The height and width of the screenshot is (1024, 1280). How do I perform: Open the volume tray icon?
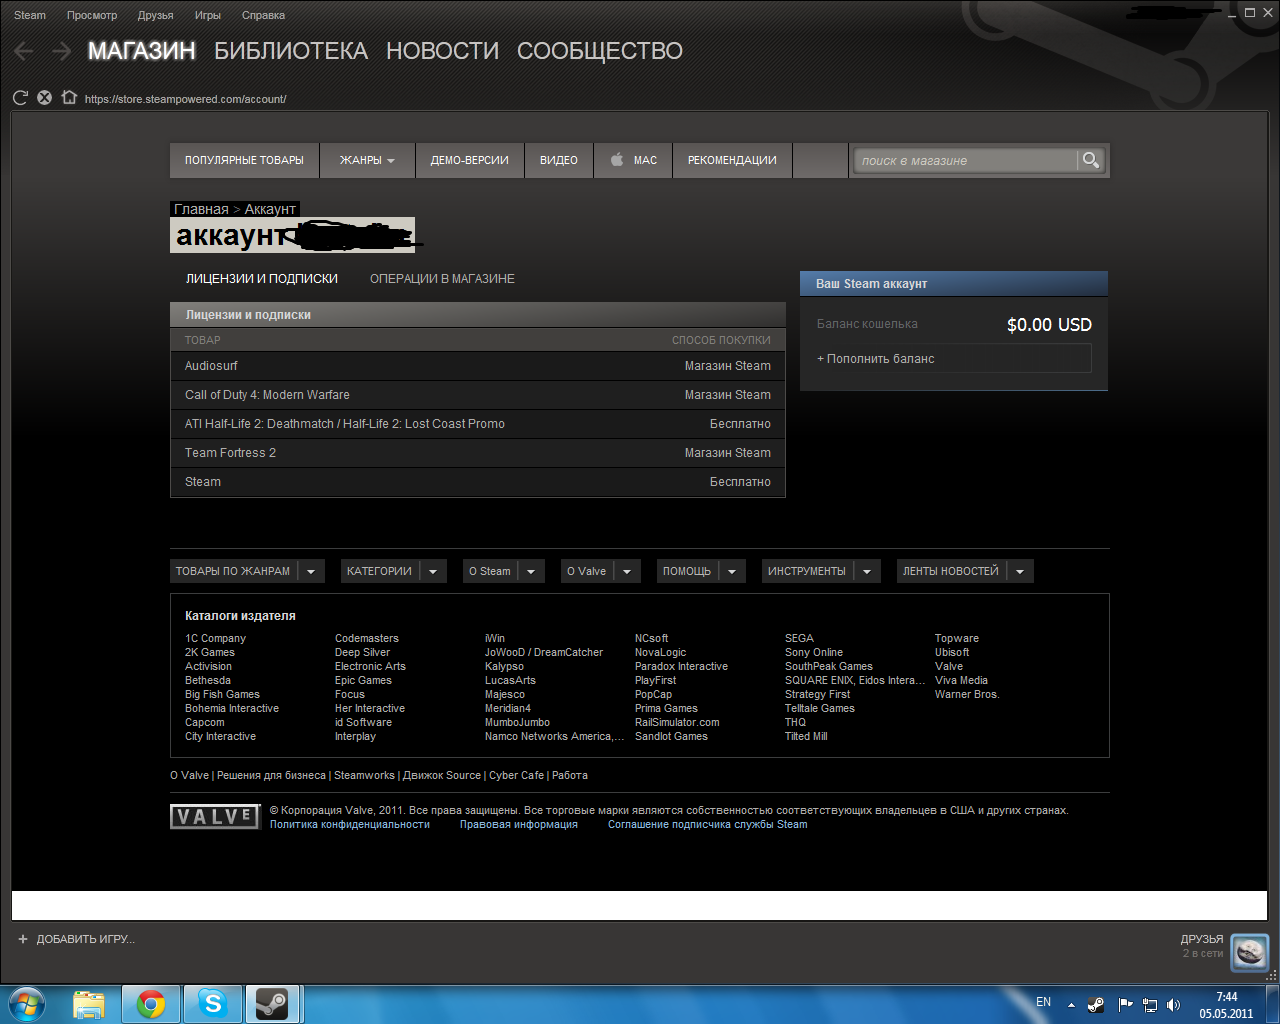click(1174, 1005)
